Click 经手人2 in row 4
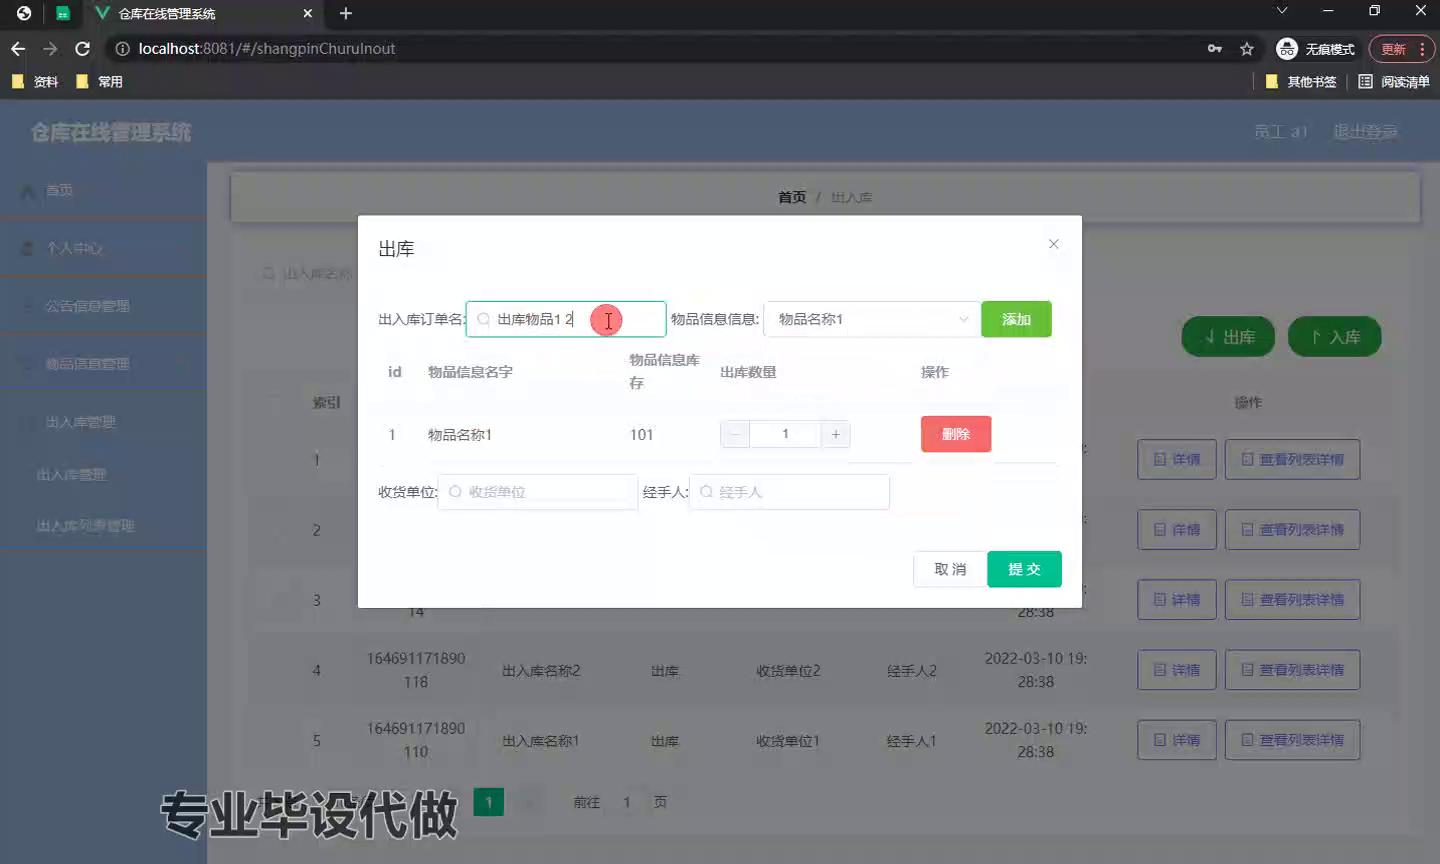This screenshot has width=1440, height=864. point(912,670)
